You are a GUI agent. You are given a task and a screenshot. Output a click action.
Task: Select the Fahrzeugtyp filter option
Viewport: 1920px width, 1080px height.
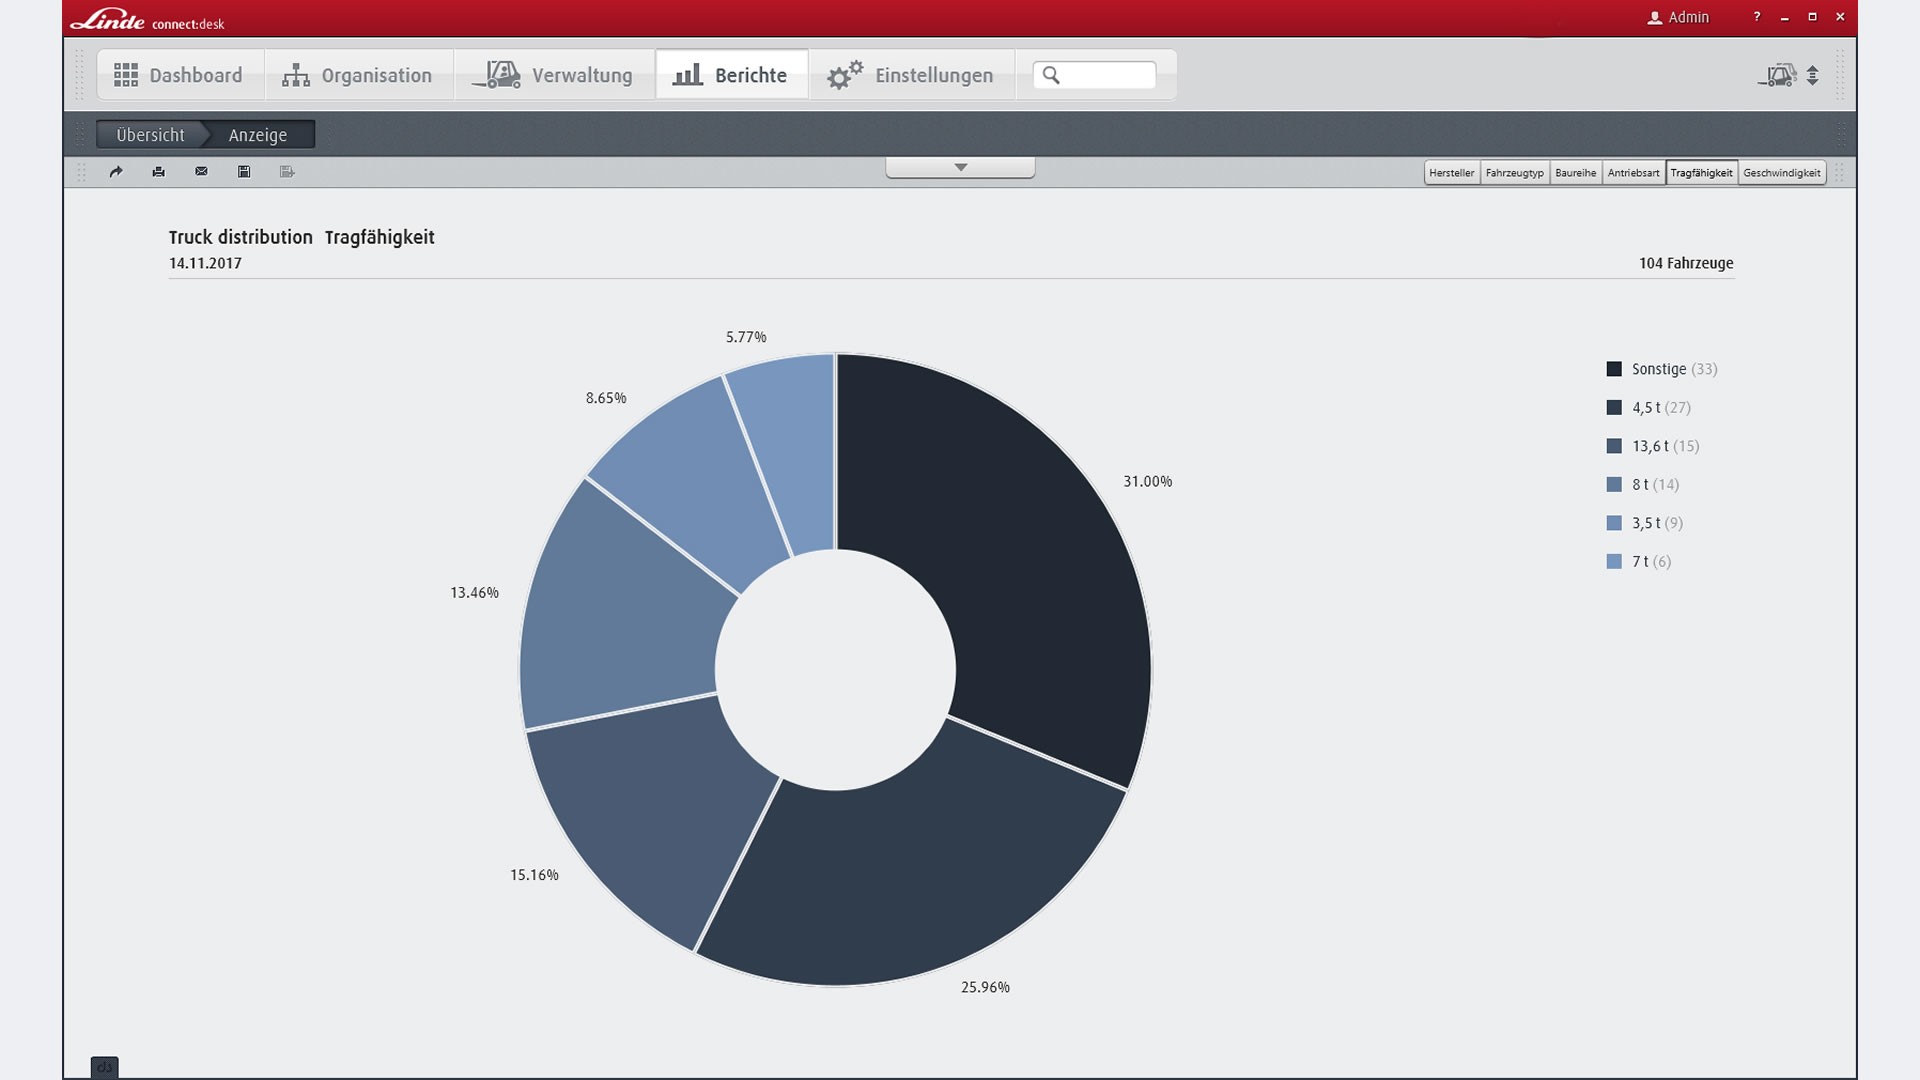1515,172
